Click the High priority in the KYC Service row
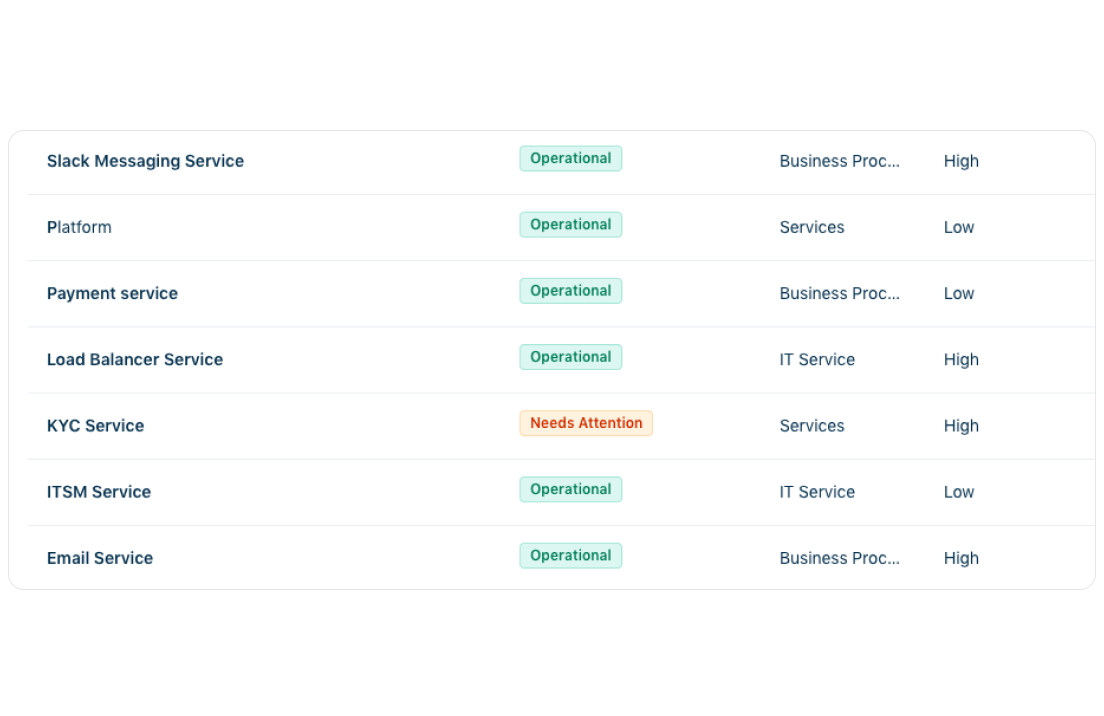Screen dimensions: 1104x716 (x=961, y=425)
